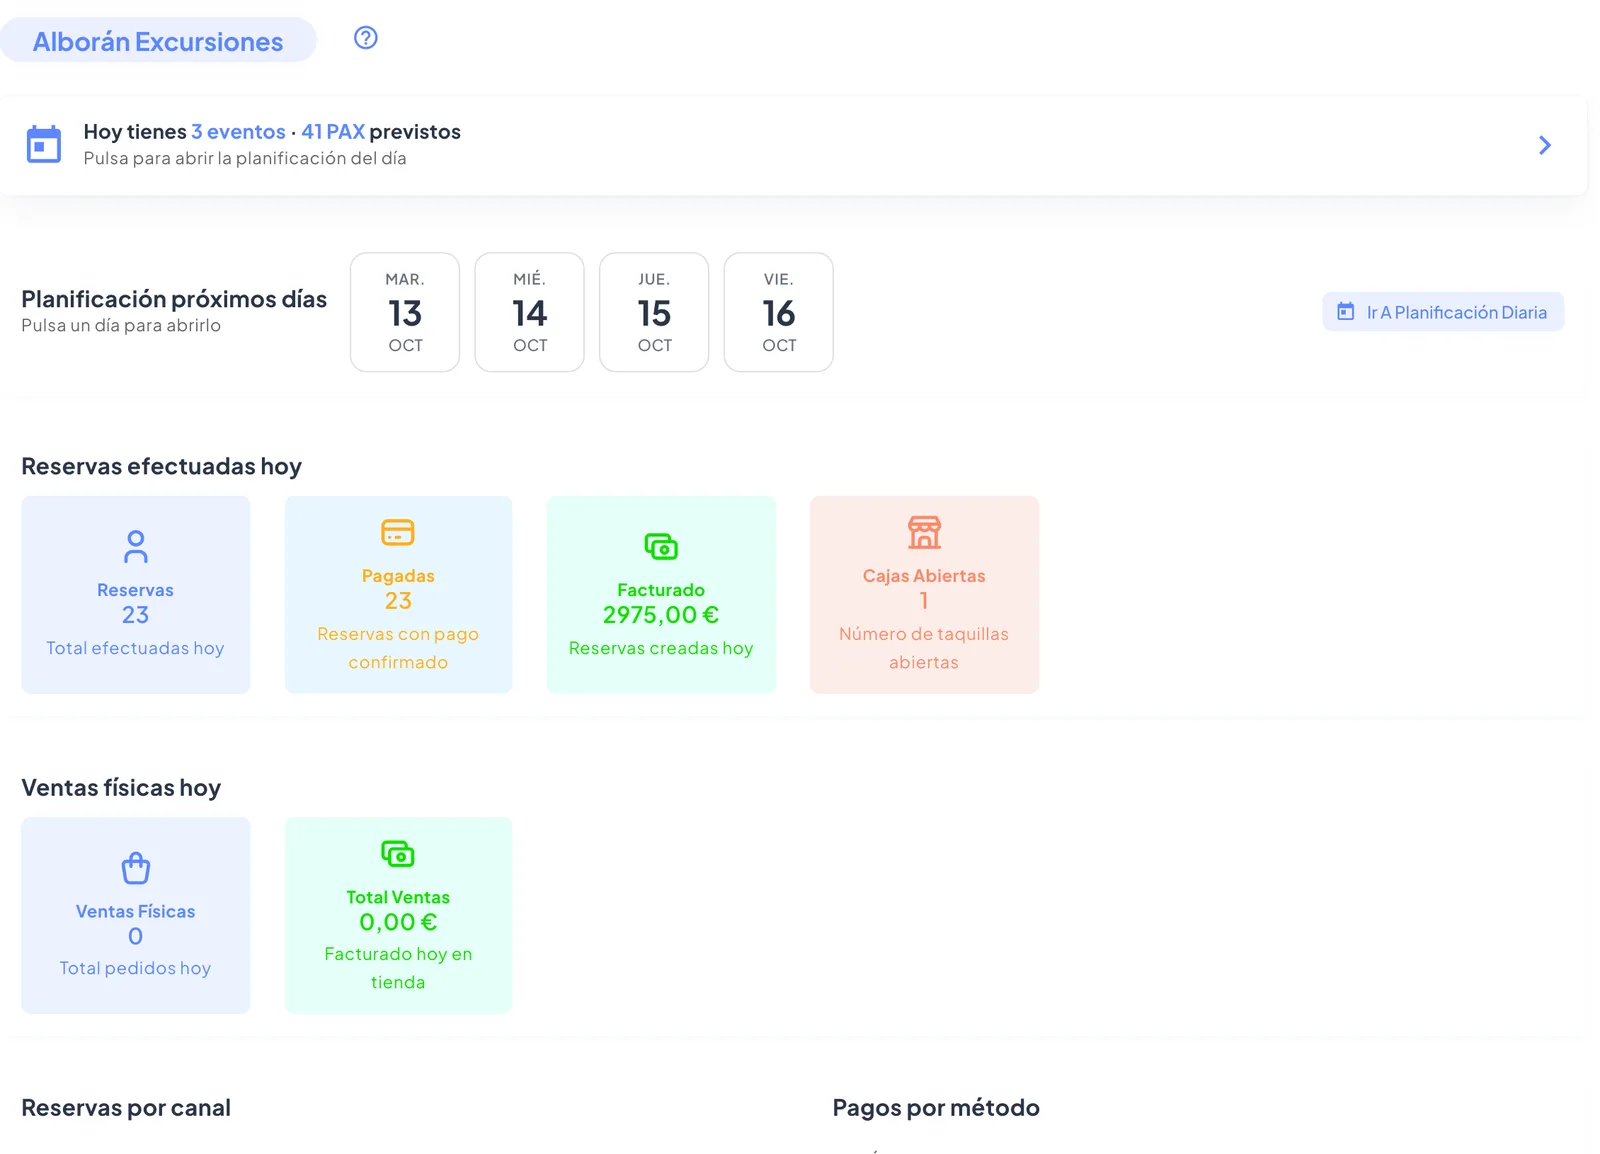The height and width of the screenshot is (1154, 1600).
Task: Click the 'Total efectuadas hoy' caption
Action: tap(135, 648)
